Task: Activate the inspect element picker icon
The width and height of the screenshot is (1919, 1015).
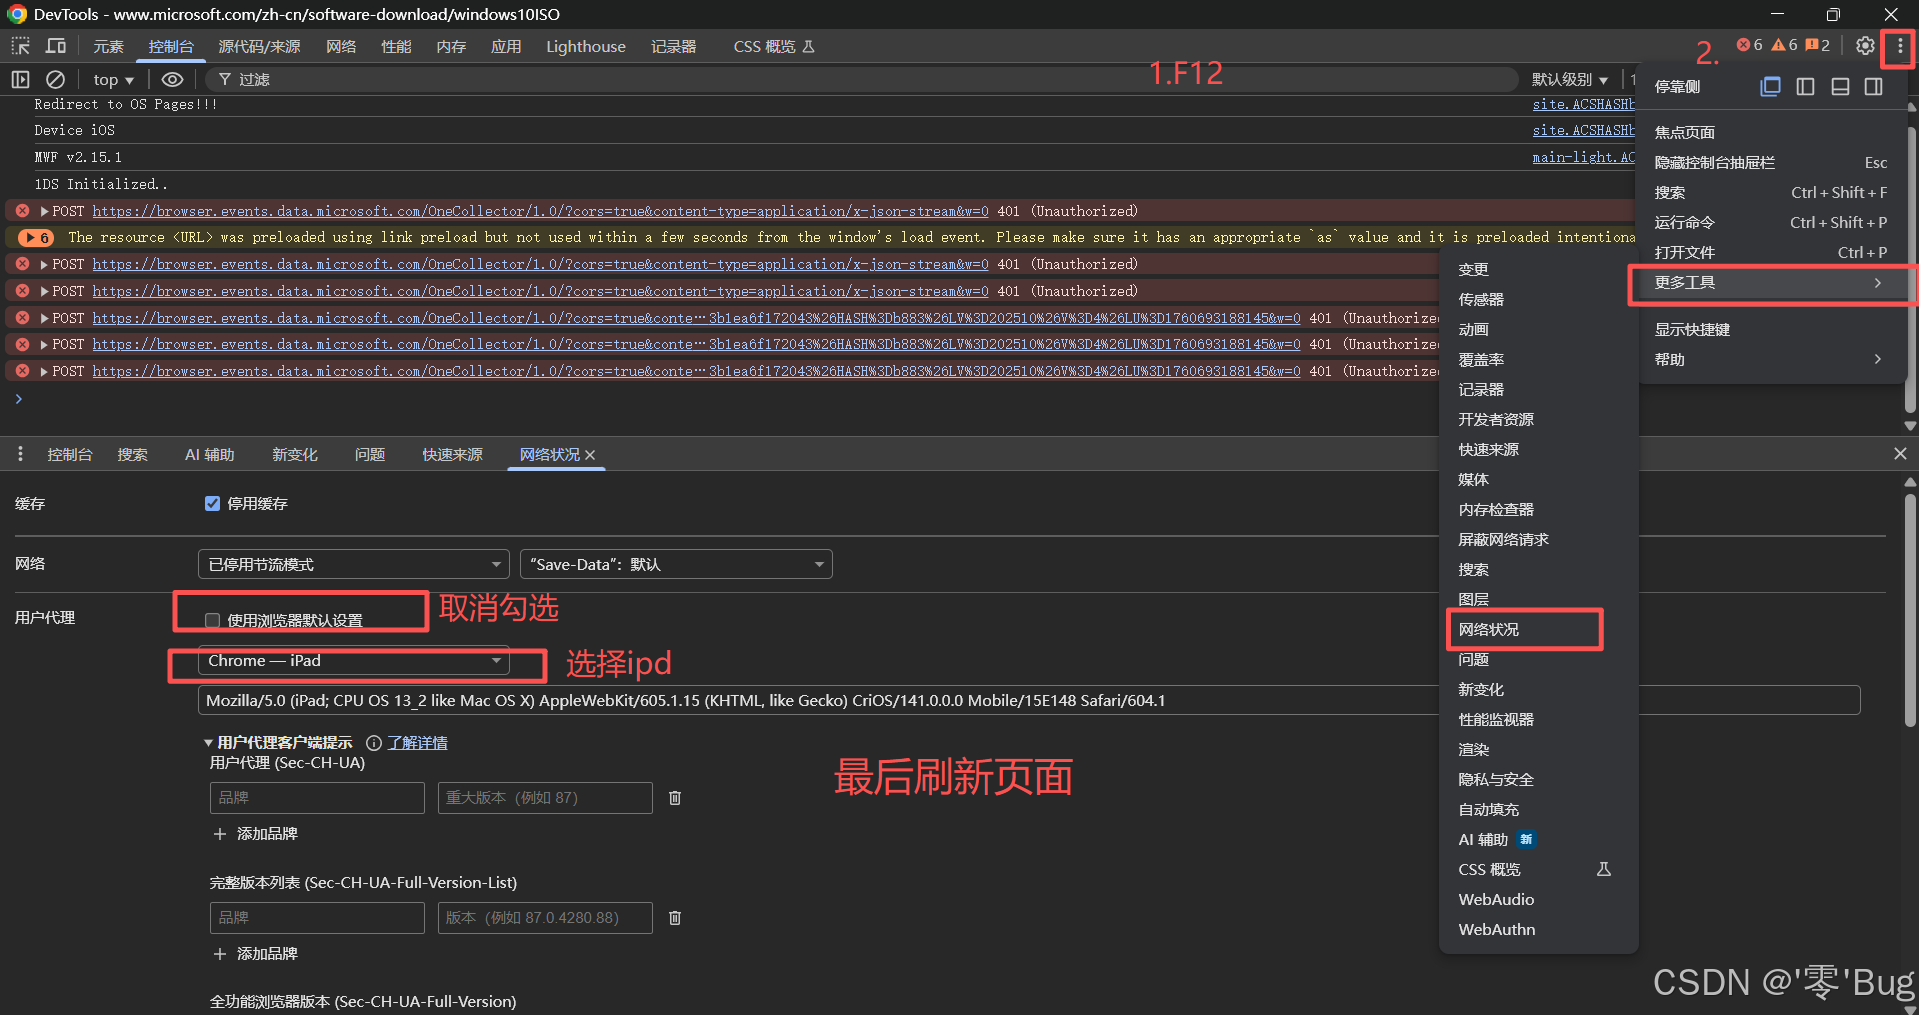Action: (x=20, y=46)
